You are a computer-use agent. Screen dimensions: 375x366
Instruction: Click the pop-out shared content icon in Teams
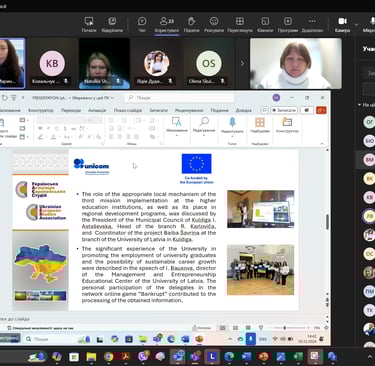click(x=112, y=25)
